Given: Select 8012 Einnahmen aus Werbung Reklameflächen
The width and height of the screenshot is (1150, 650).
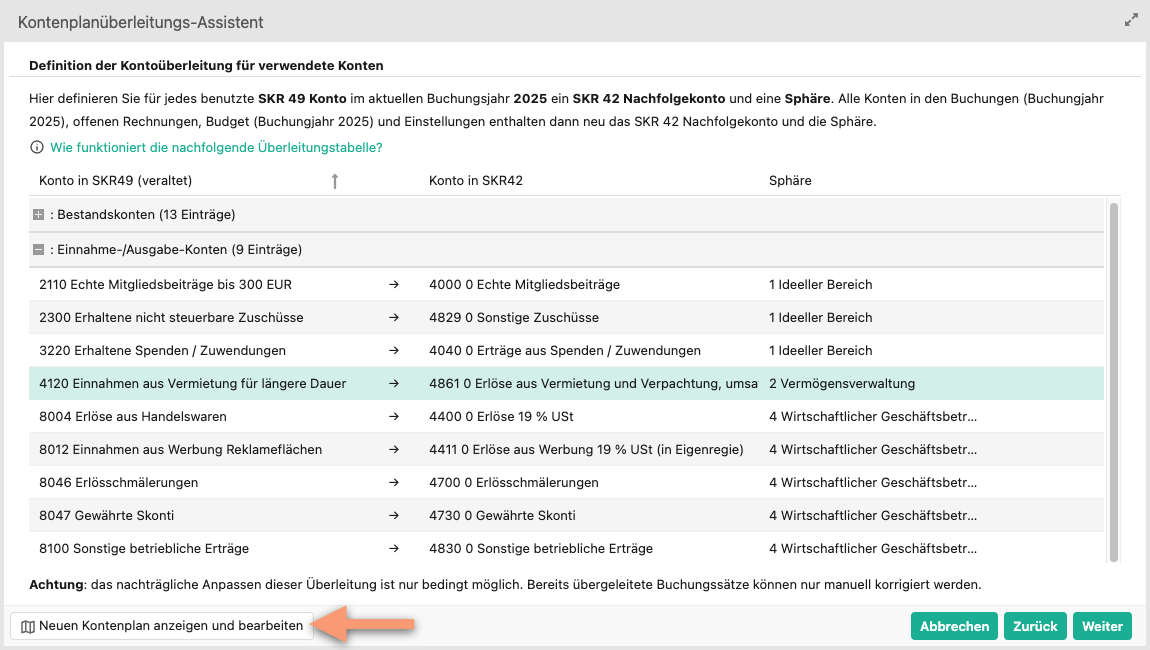Looking at the screenshot, I should pyautogui.click(x=180, y=450).
